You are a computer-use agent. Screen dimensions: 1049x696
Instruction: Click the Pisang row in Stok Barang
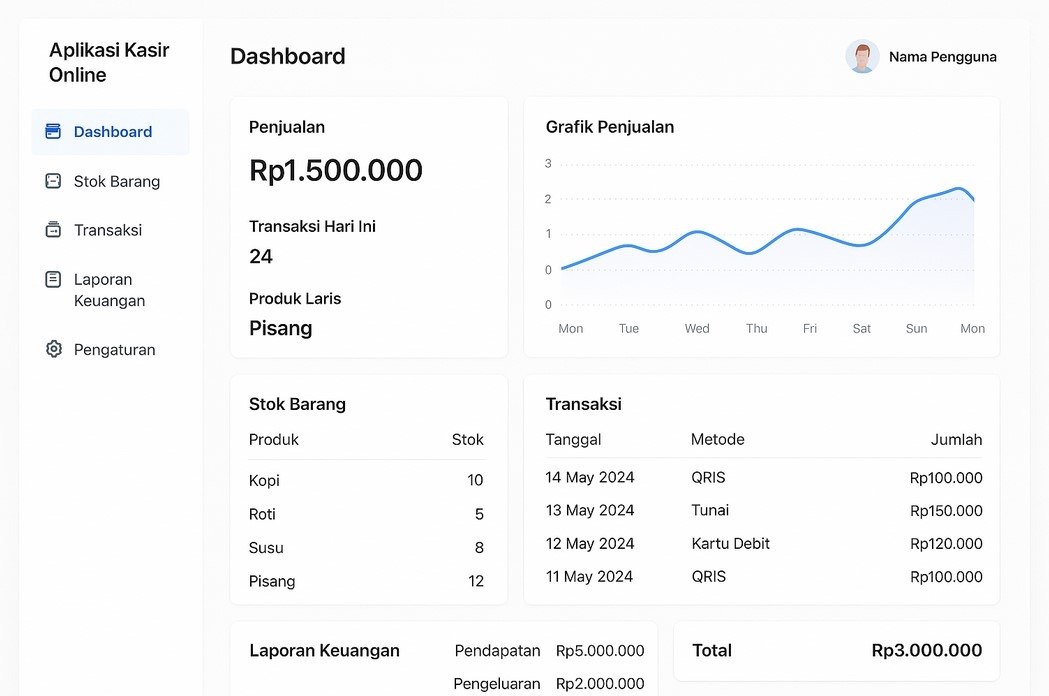coord(367,581)
